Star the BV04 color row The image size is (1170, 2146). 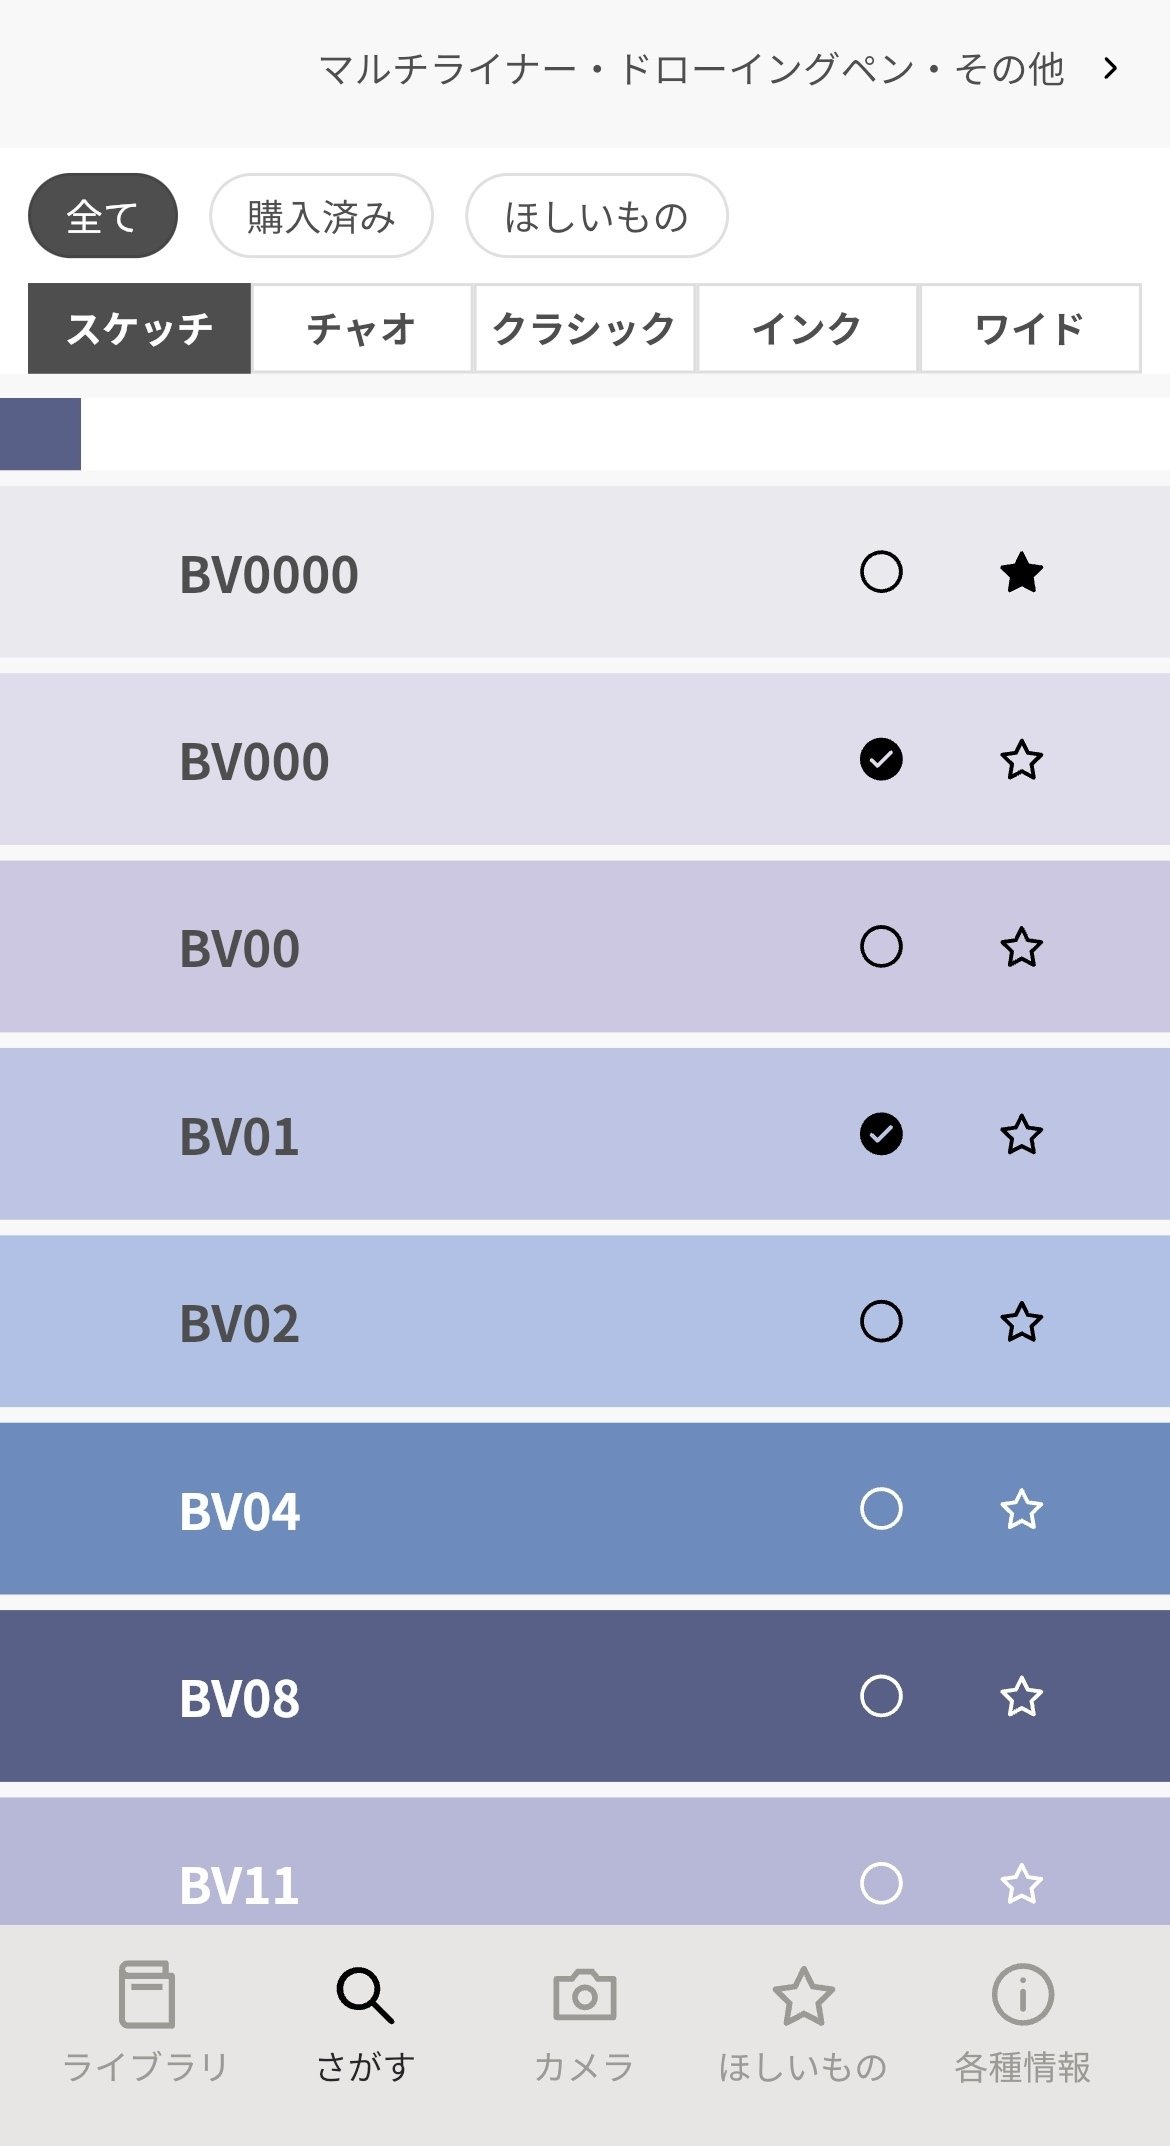1021,1509
